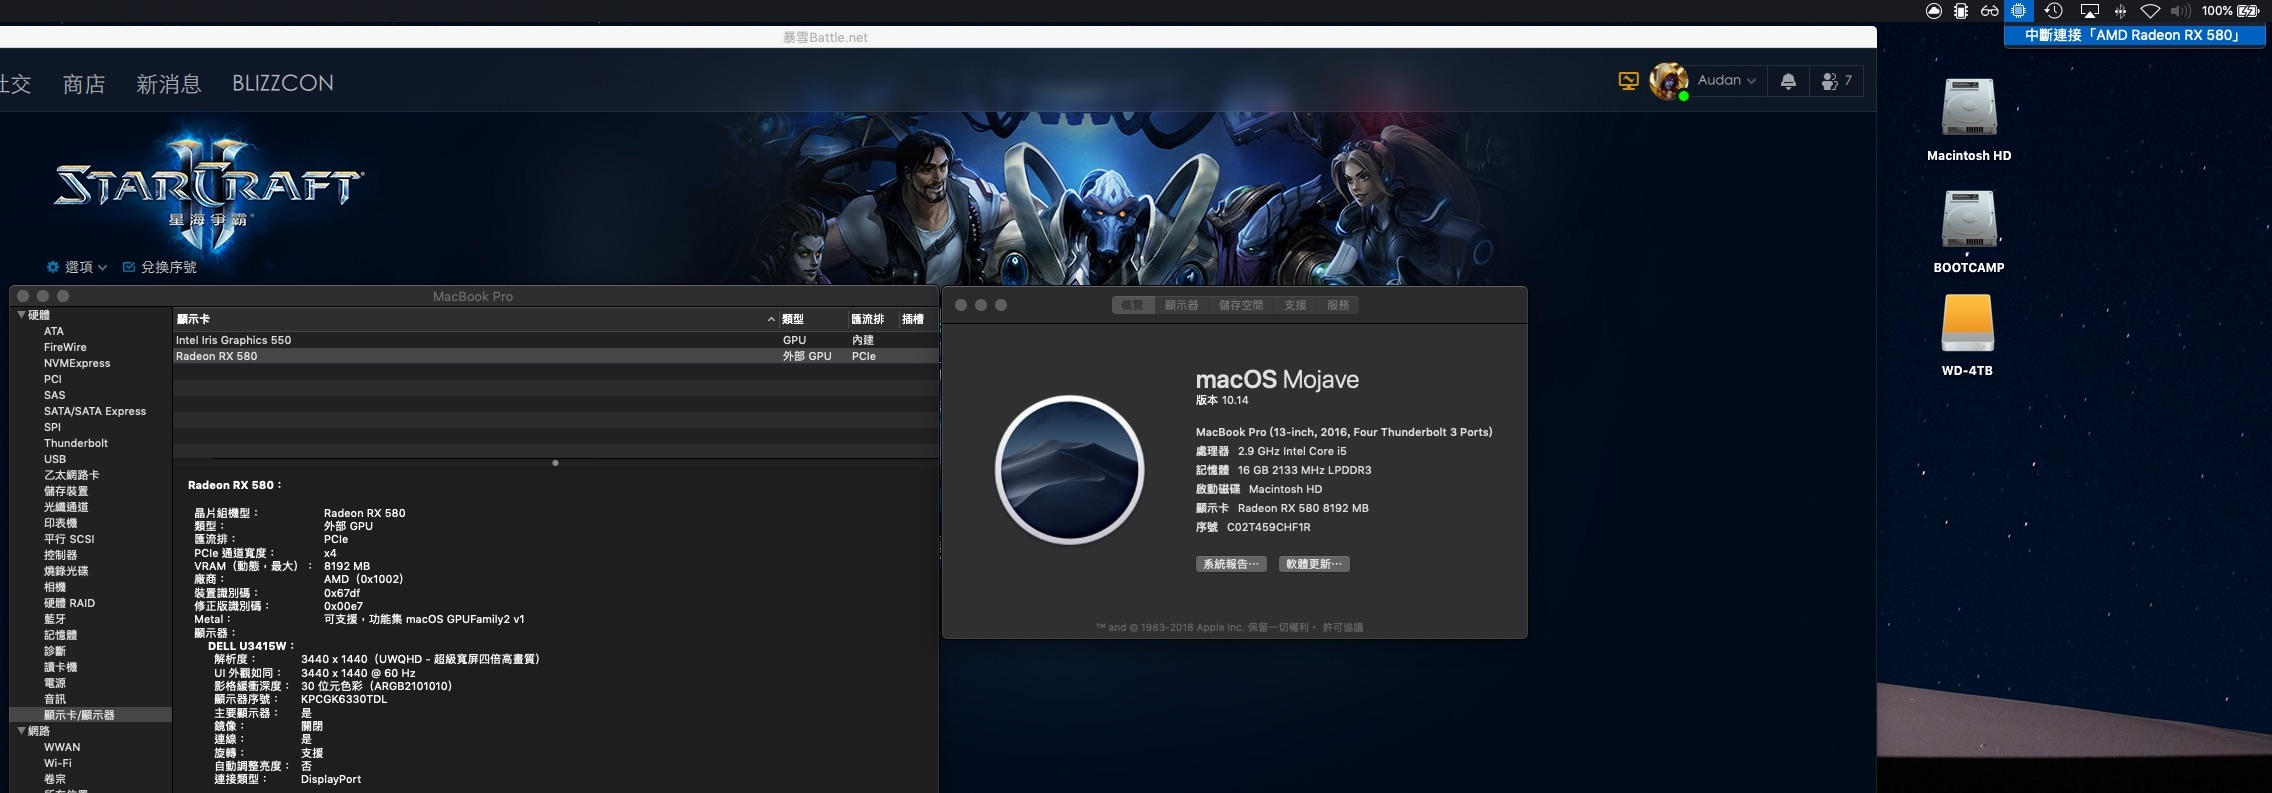Click the 兌換序號 redeem code link
Screen dimensions: 2272x793
(159, 267)
